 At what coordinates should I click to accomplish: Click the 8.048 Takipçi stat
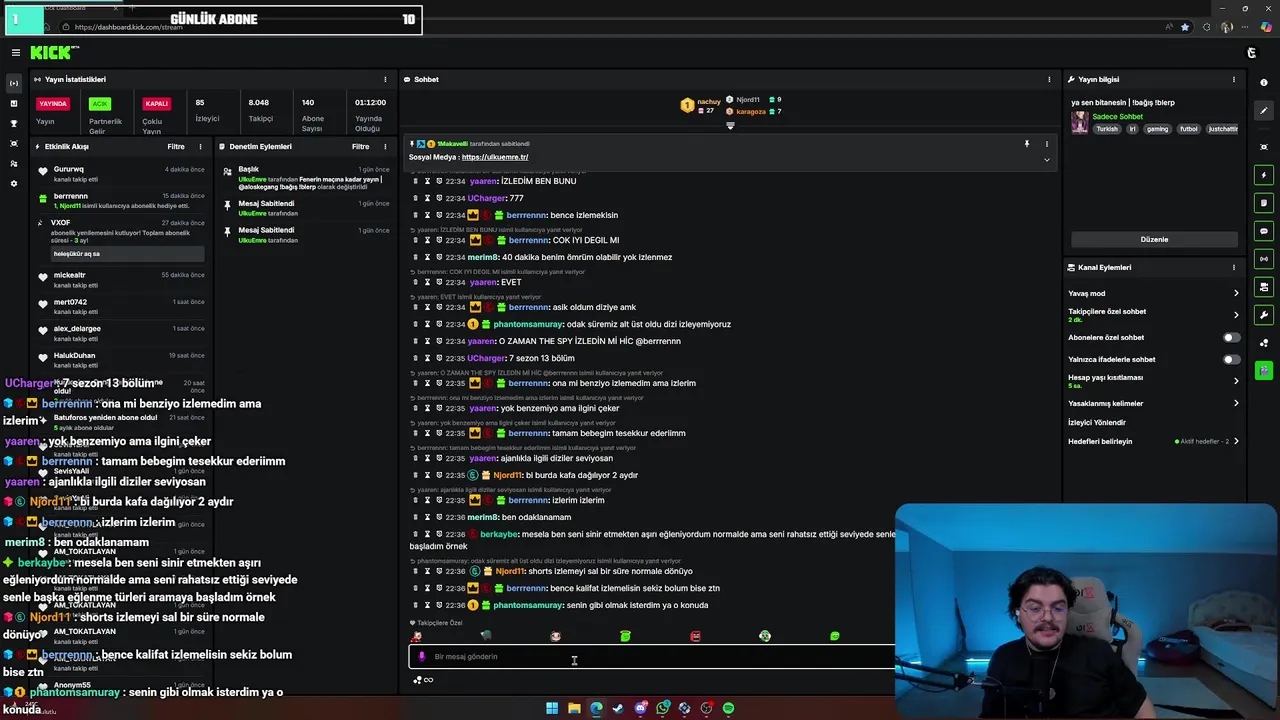[260, 109]
